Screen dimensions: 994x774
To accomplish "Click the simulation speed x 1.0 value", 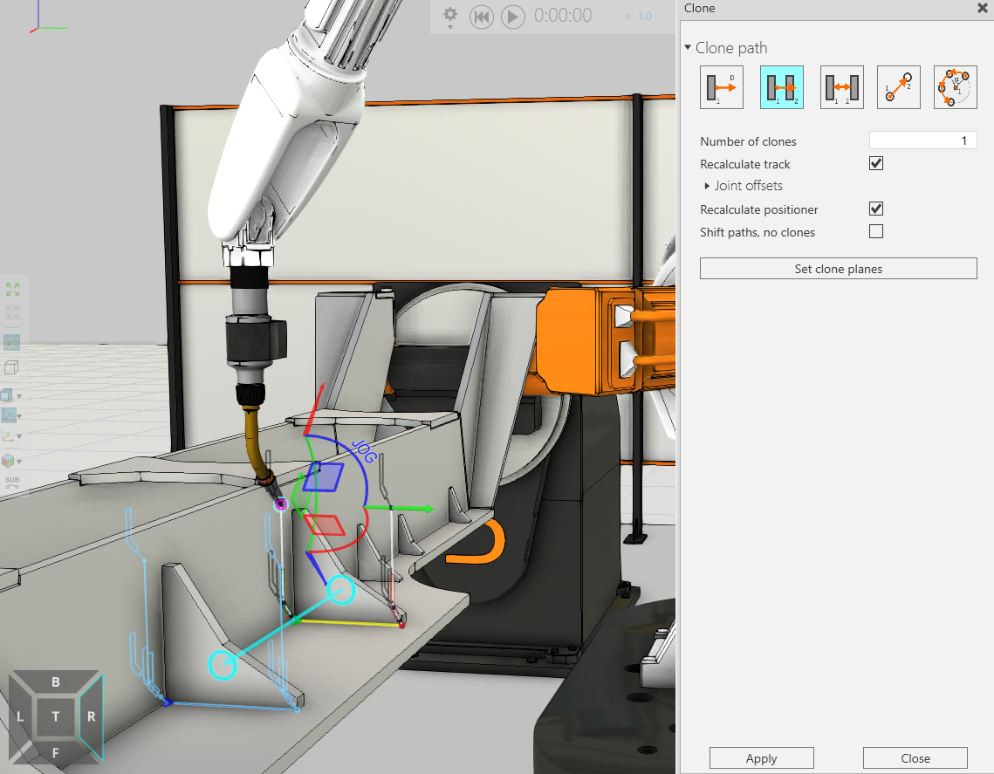I will 639,16.
